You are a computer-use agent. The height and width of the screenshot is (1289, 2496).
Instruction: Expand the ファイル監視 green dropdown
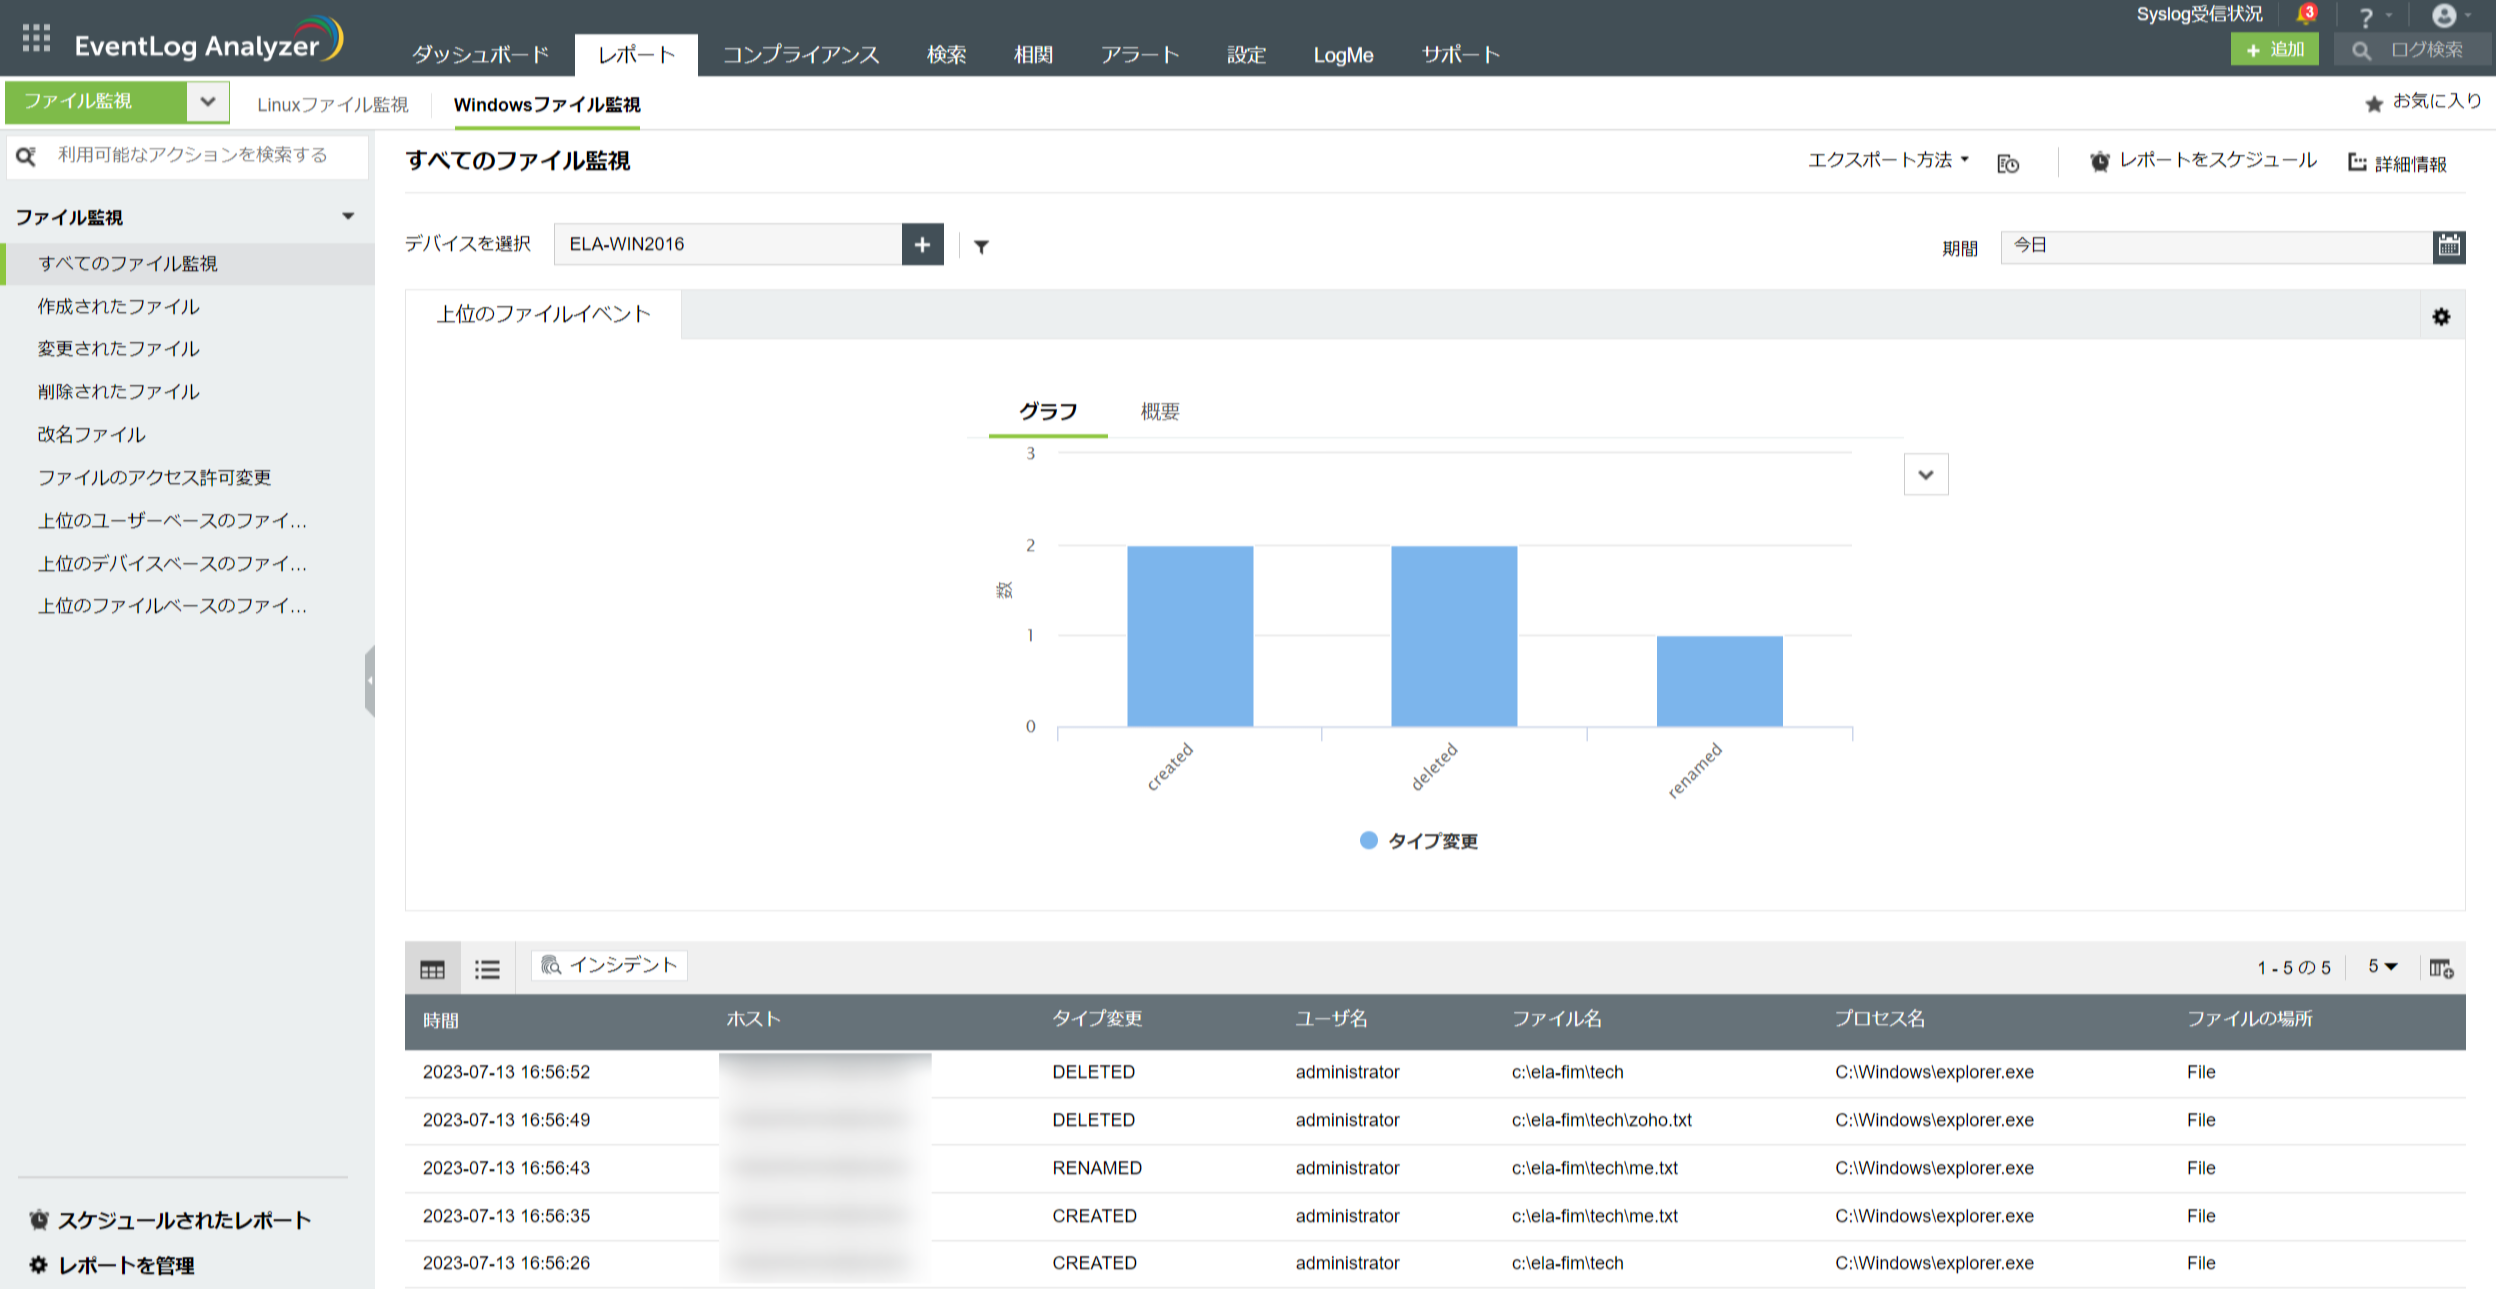[x=208, y=102]
